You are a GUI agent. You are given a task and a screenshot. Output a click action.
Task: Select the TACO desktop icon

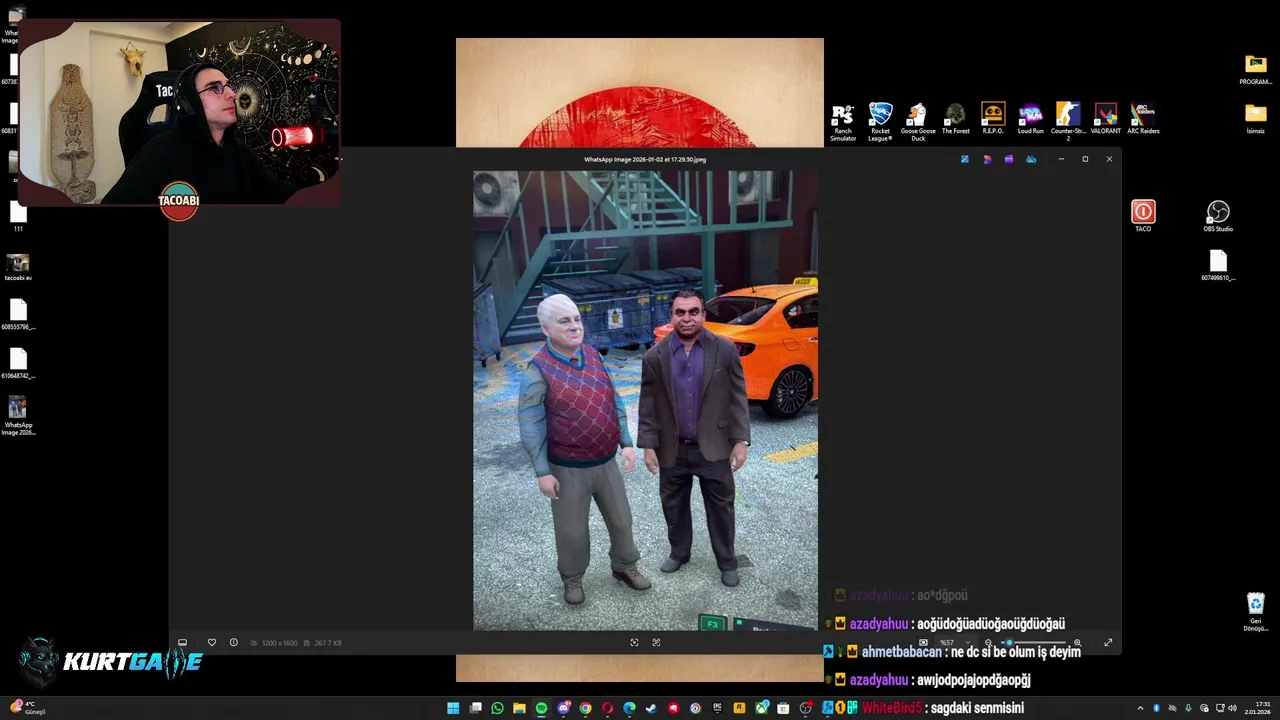click(x=1143, y=216)
